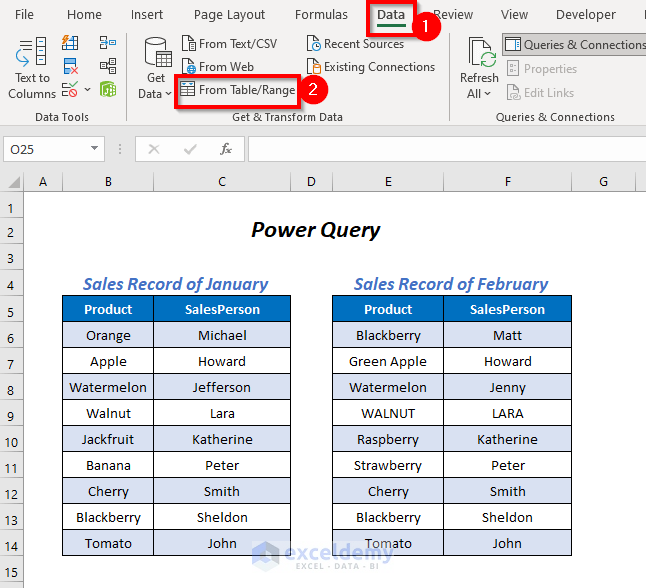The height and width of the screenshot is (588, 646).
Task: Open the Relationships tool icon
Action: coord(107,67)
